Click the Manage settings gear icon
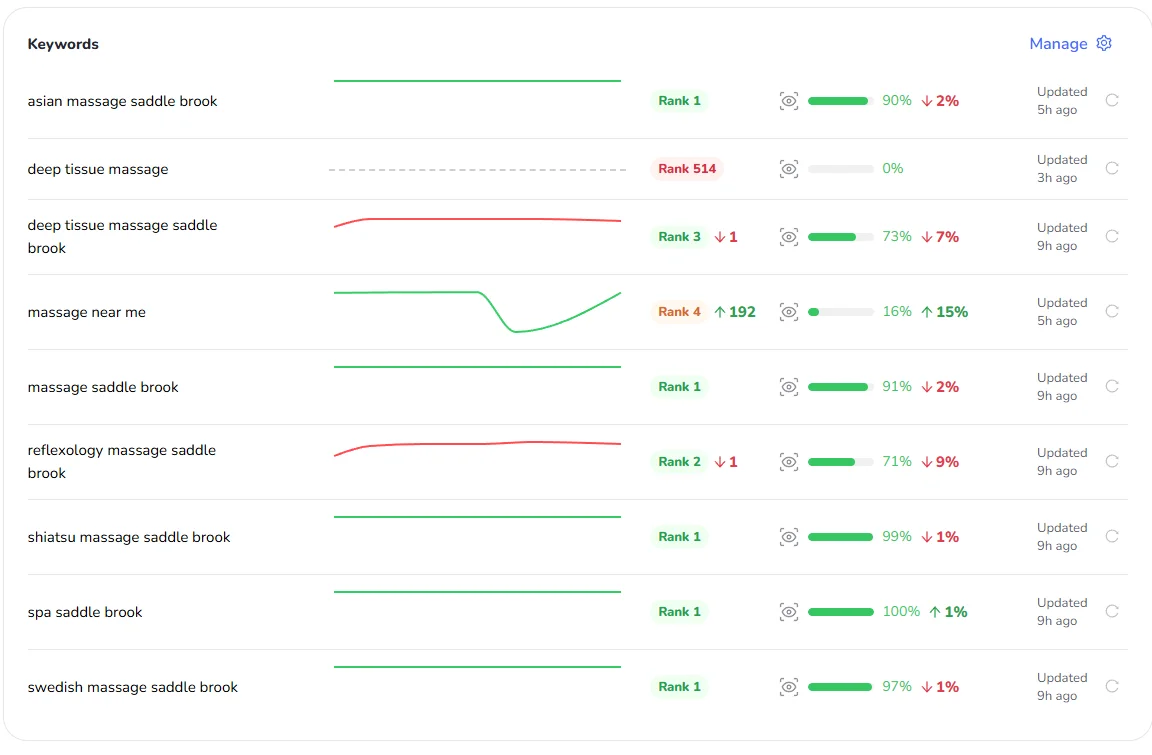Image resolution: width=1152 pixels, height=755 pixels. coord(1104,43)
